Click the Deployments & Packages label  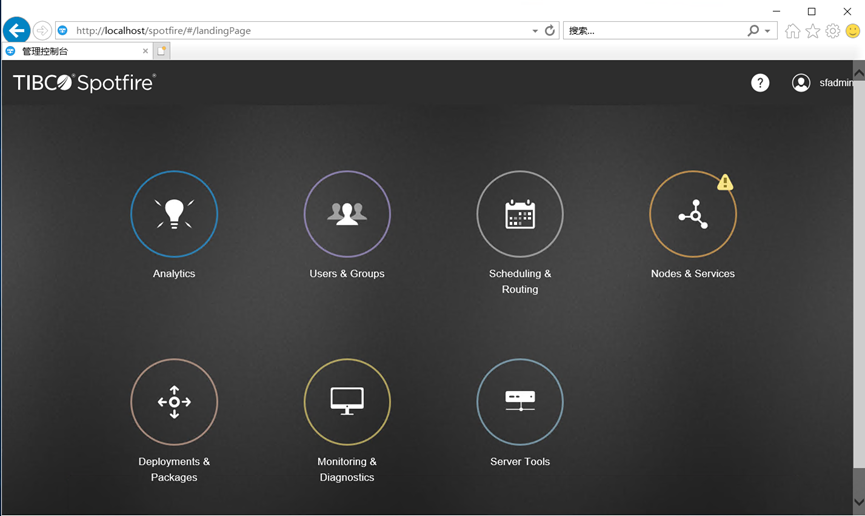point(174,470)
